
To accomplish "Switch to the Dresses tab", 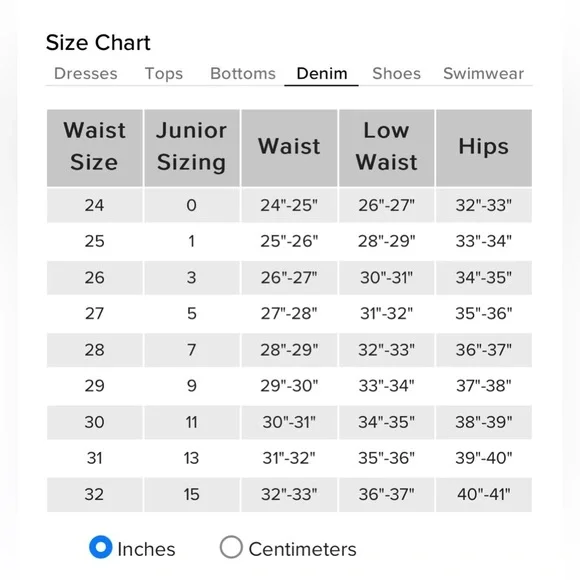I will pos(86,74).
